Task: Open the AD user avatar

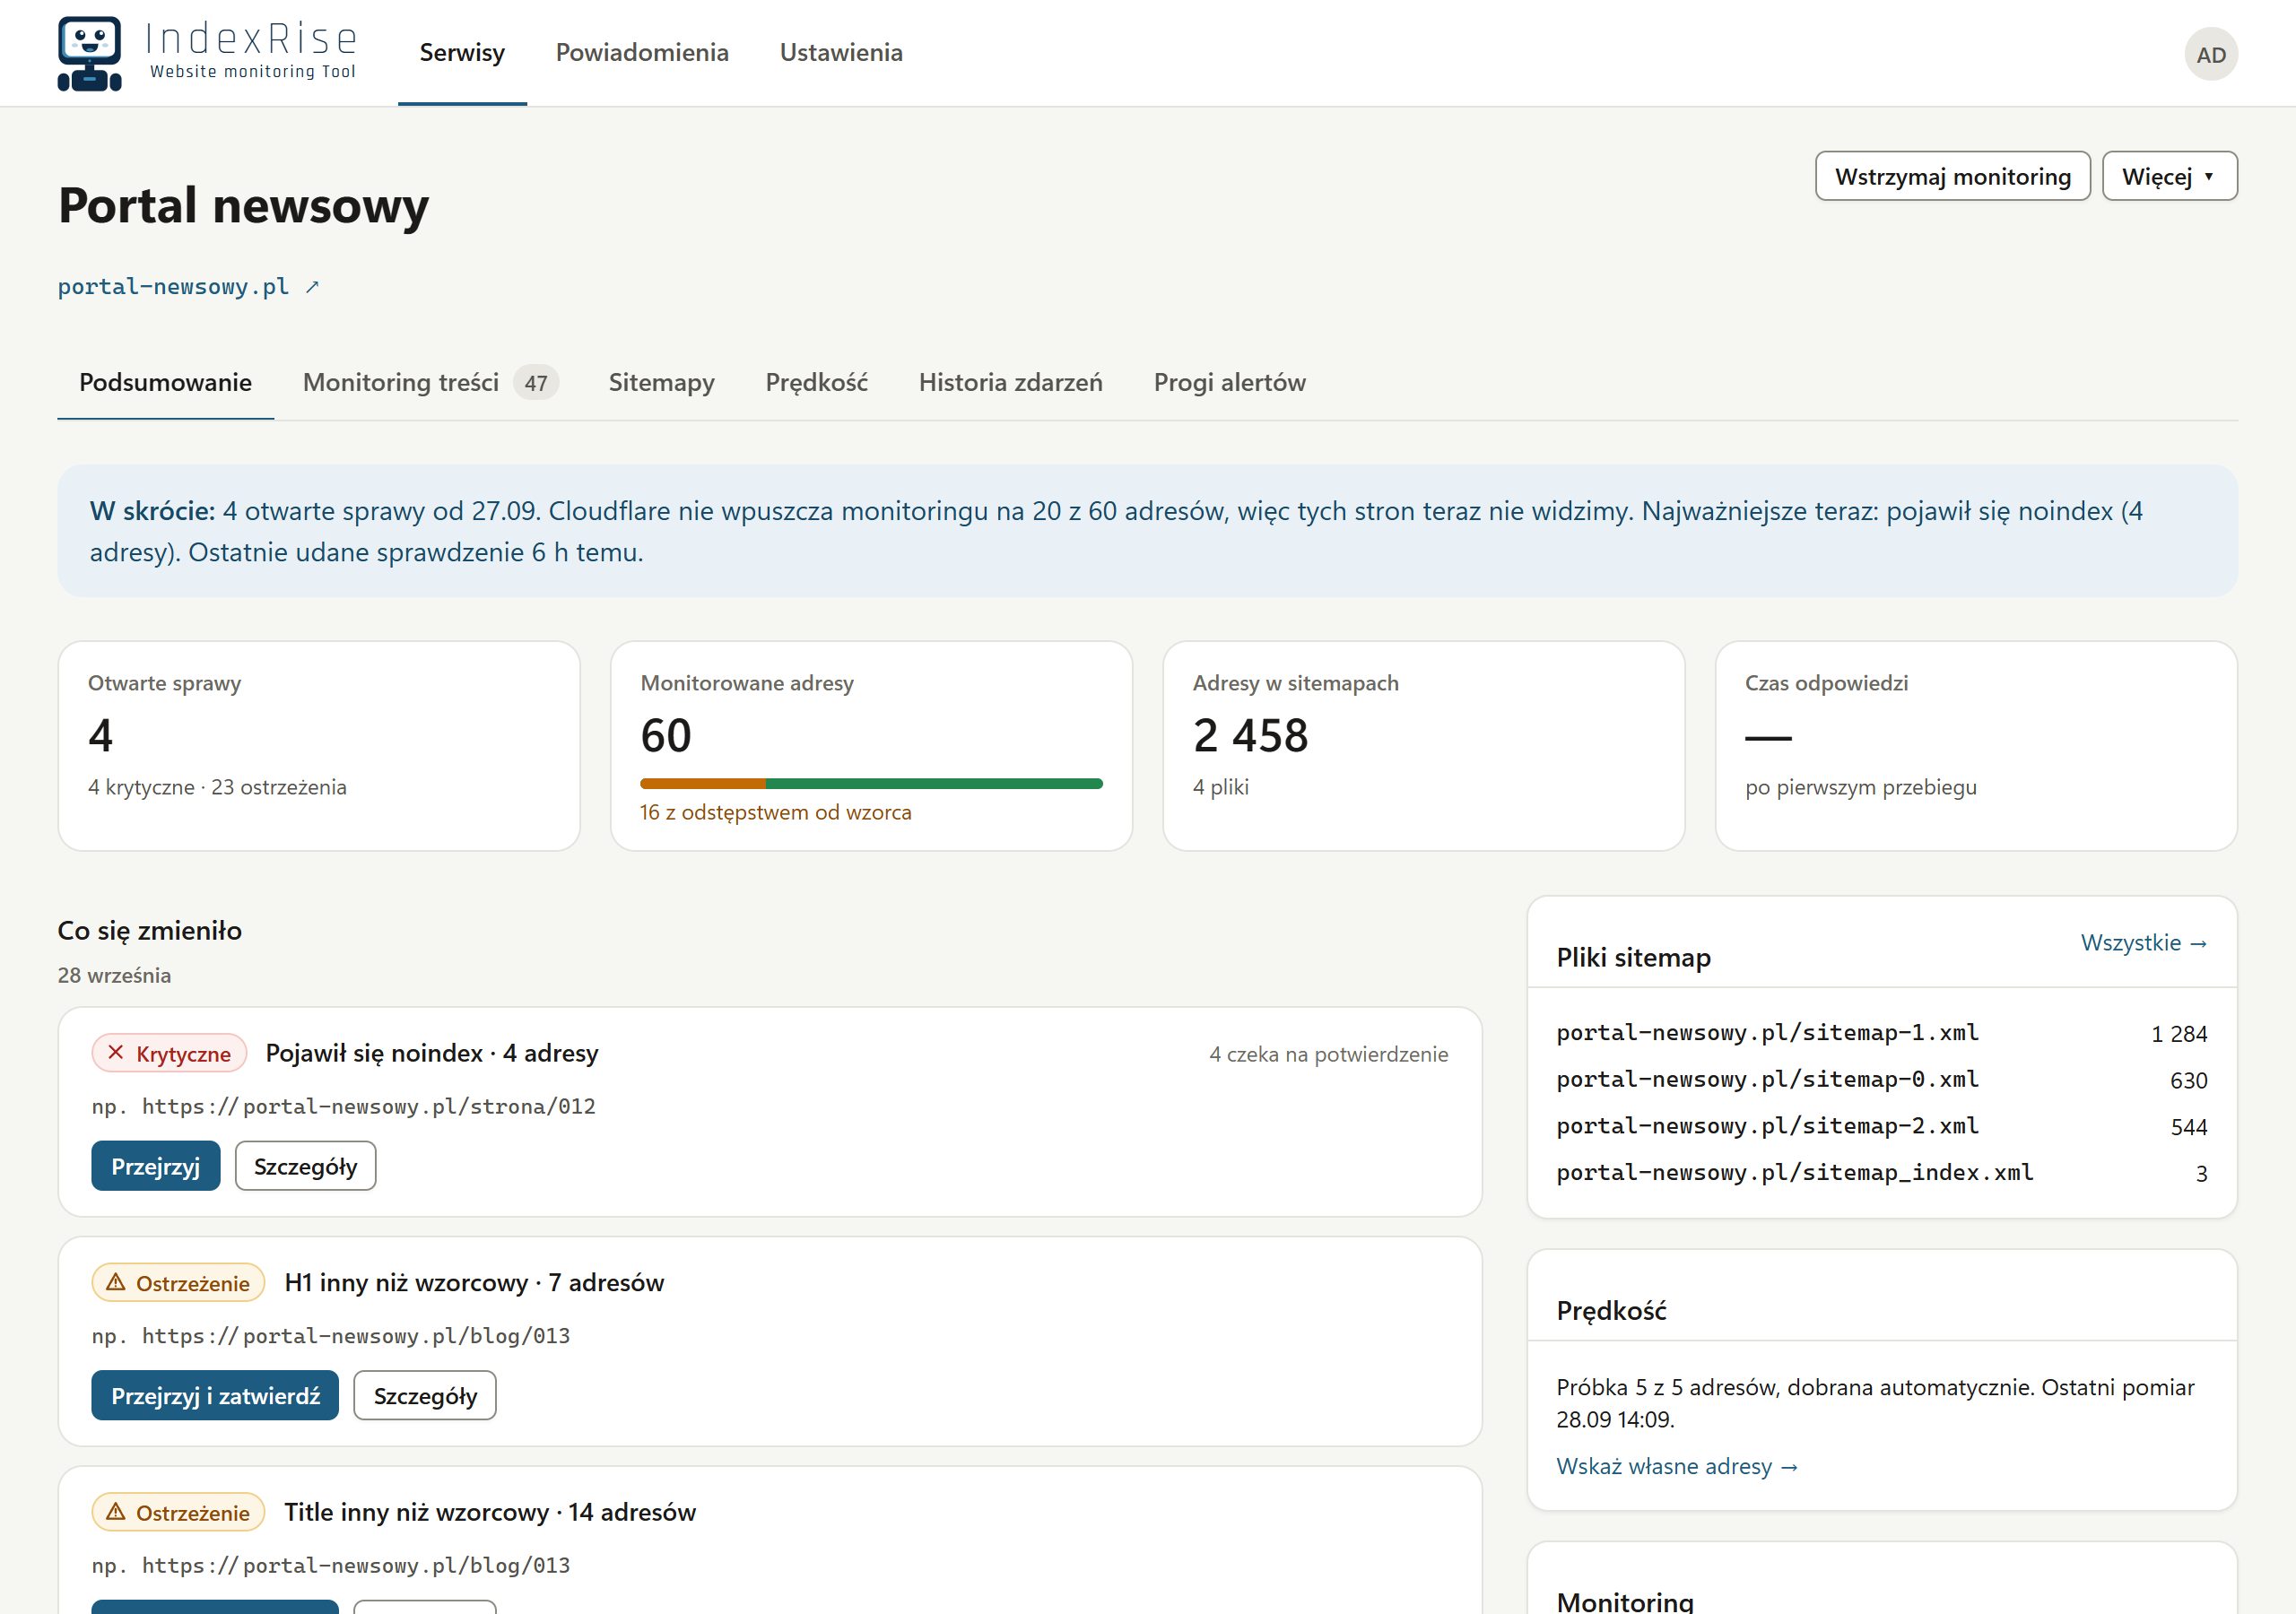Action: click(2210, 54)
